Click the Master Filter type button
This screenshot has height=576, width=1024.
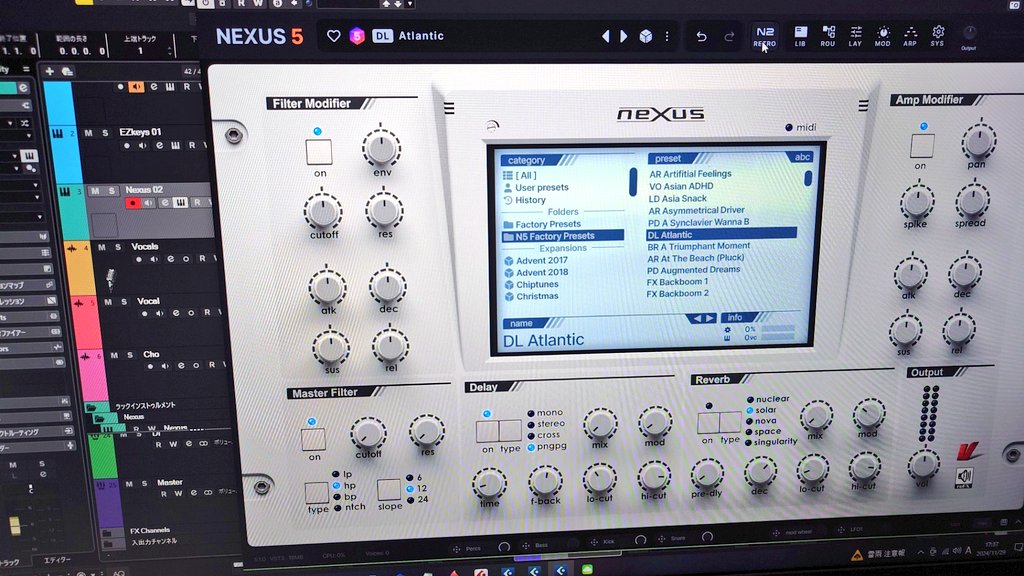[x=316, y=492]
